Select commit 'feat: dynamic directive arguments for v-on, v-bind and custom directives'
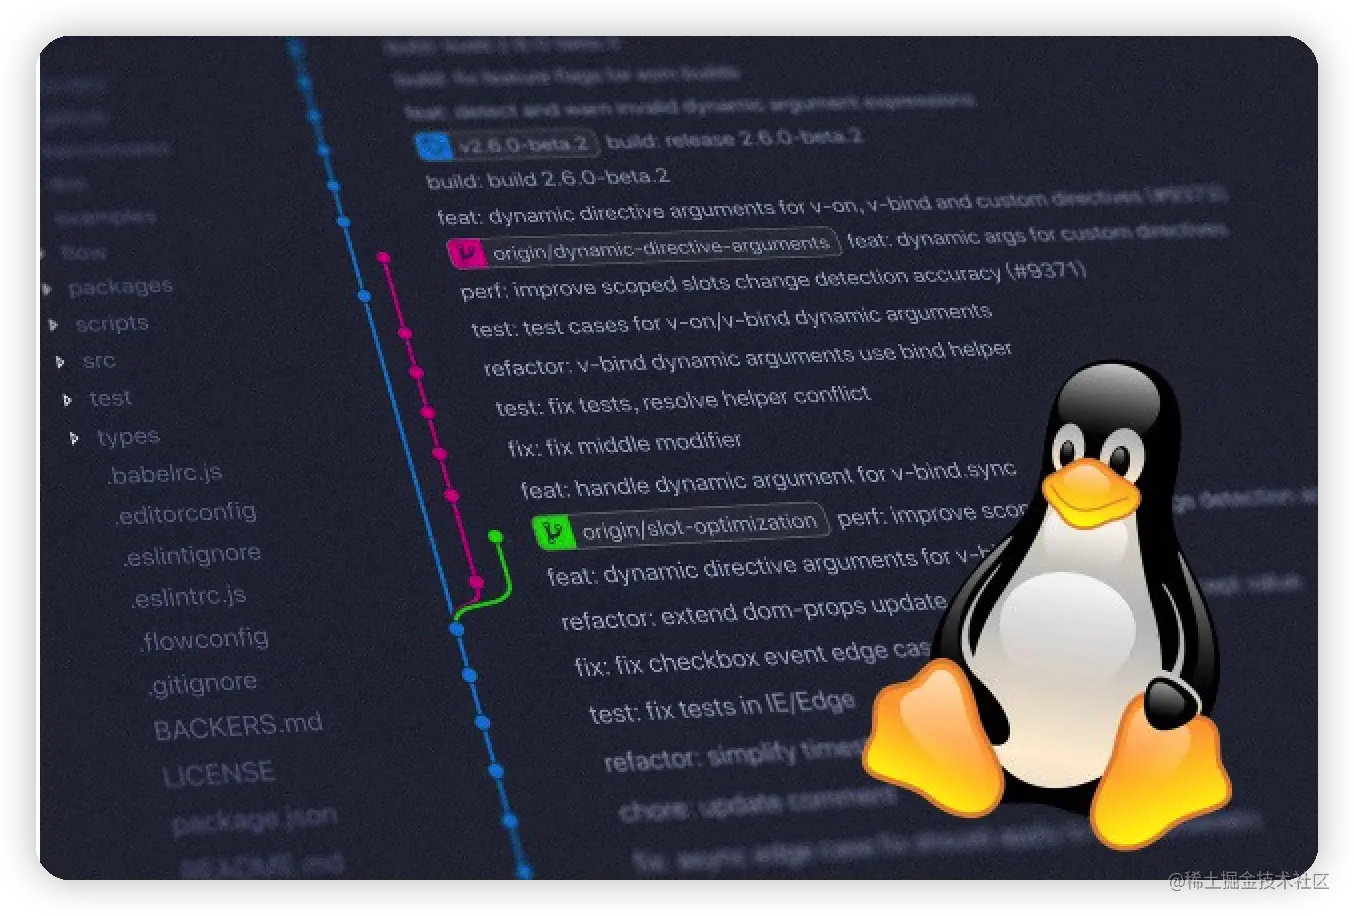1354x916 pixels. 832,204
